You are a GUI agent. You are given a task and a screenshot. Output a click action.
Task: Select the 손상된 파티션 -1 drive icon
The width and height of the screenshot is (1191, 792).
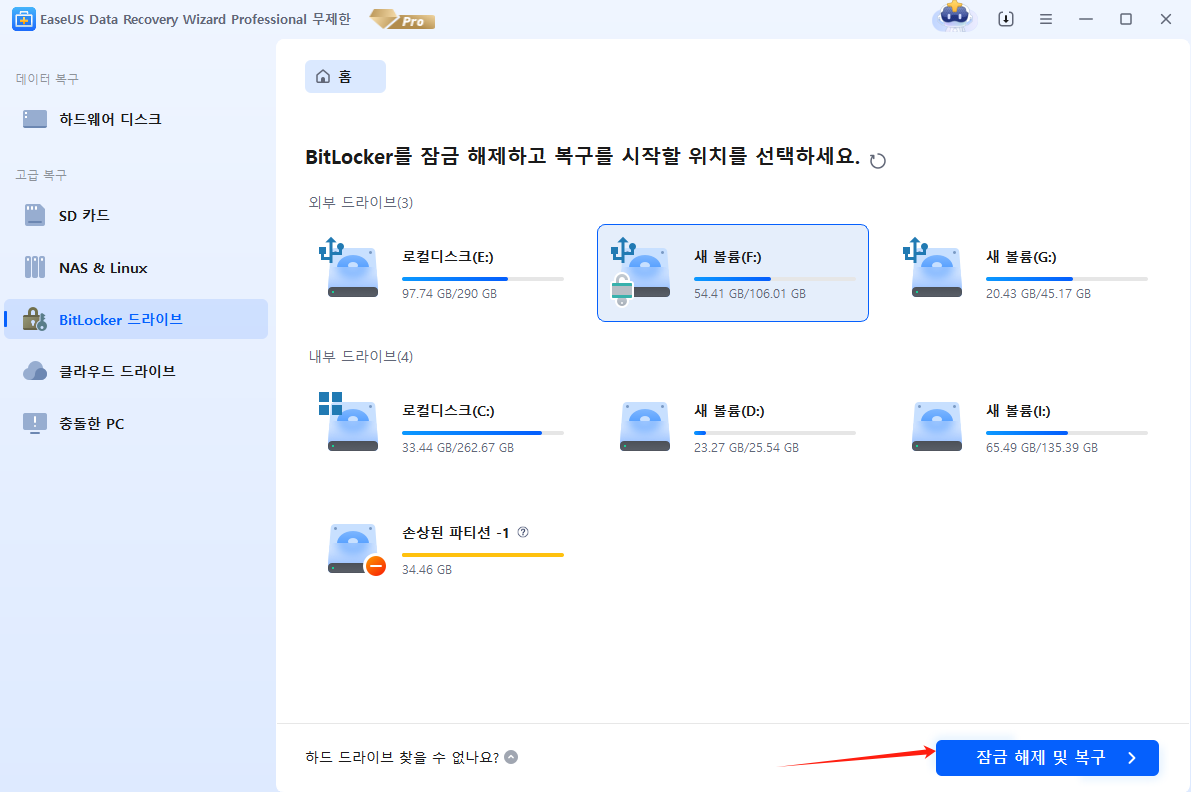pyautogui.click(x=356, y=549)
